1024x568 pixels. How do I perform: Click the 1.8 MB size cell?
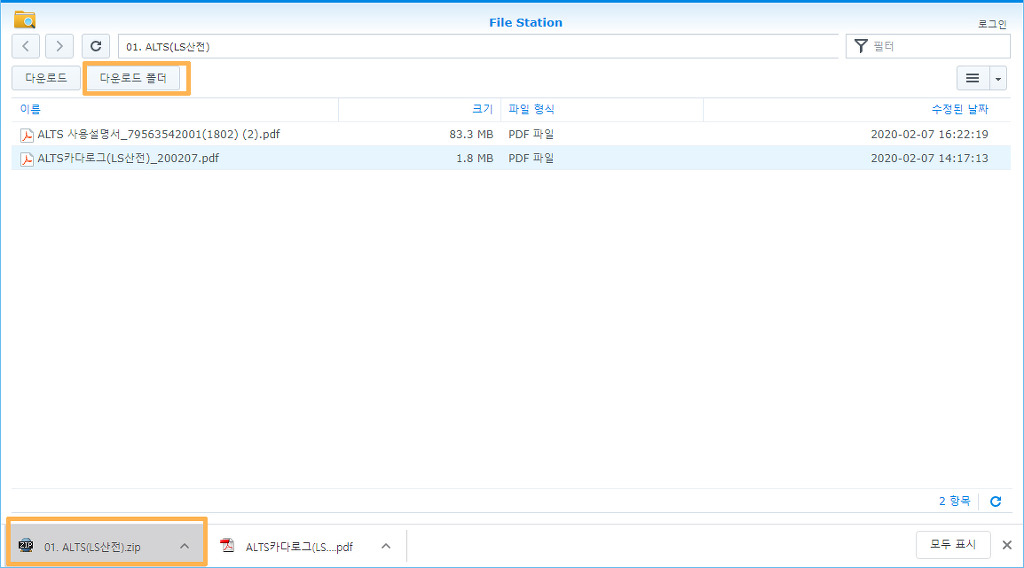pyautogui.click(x=474, y=158)
